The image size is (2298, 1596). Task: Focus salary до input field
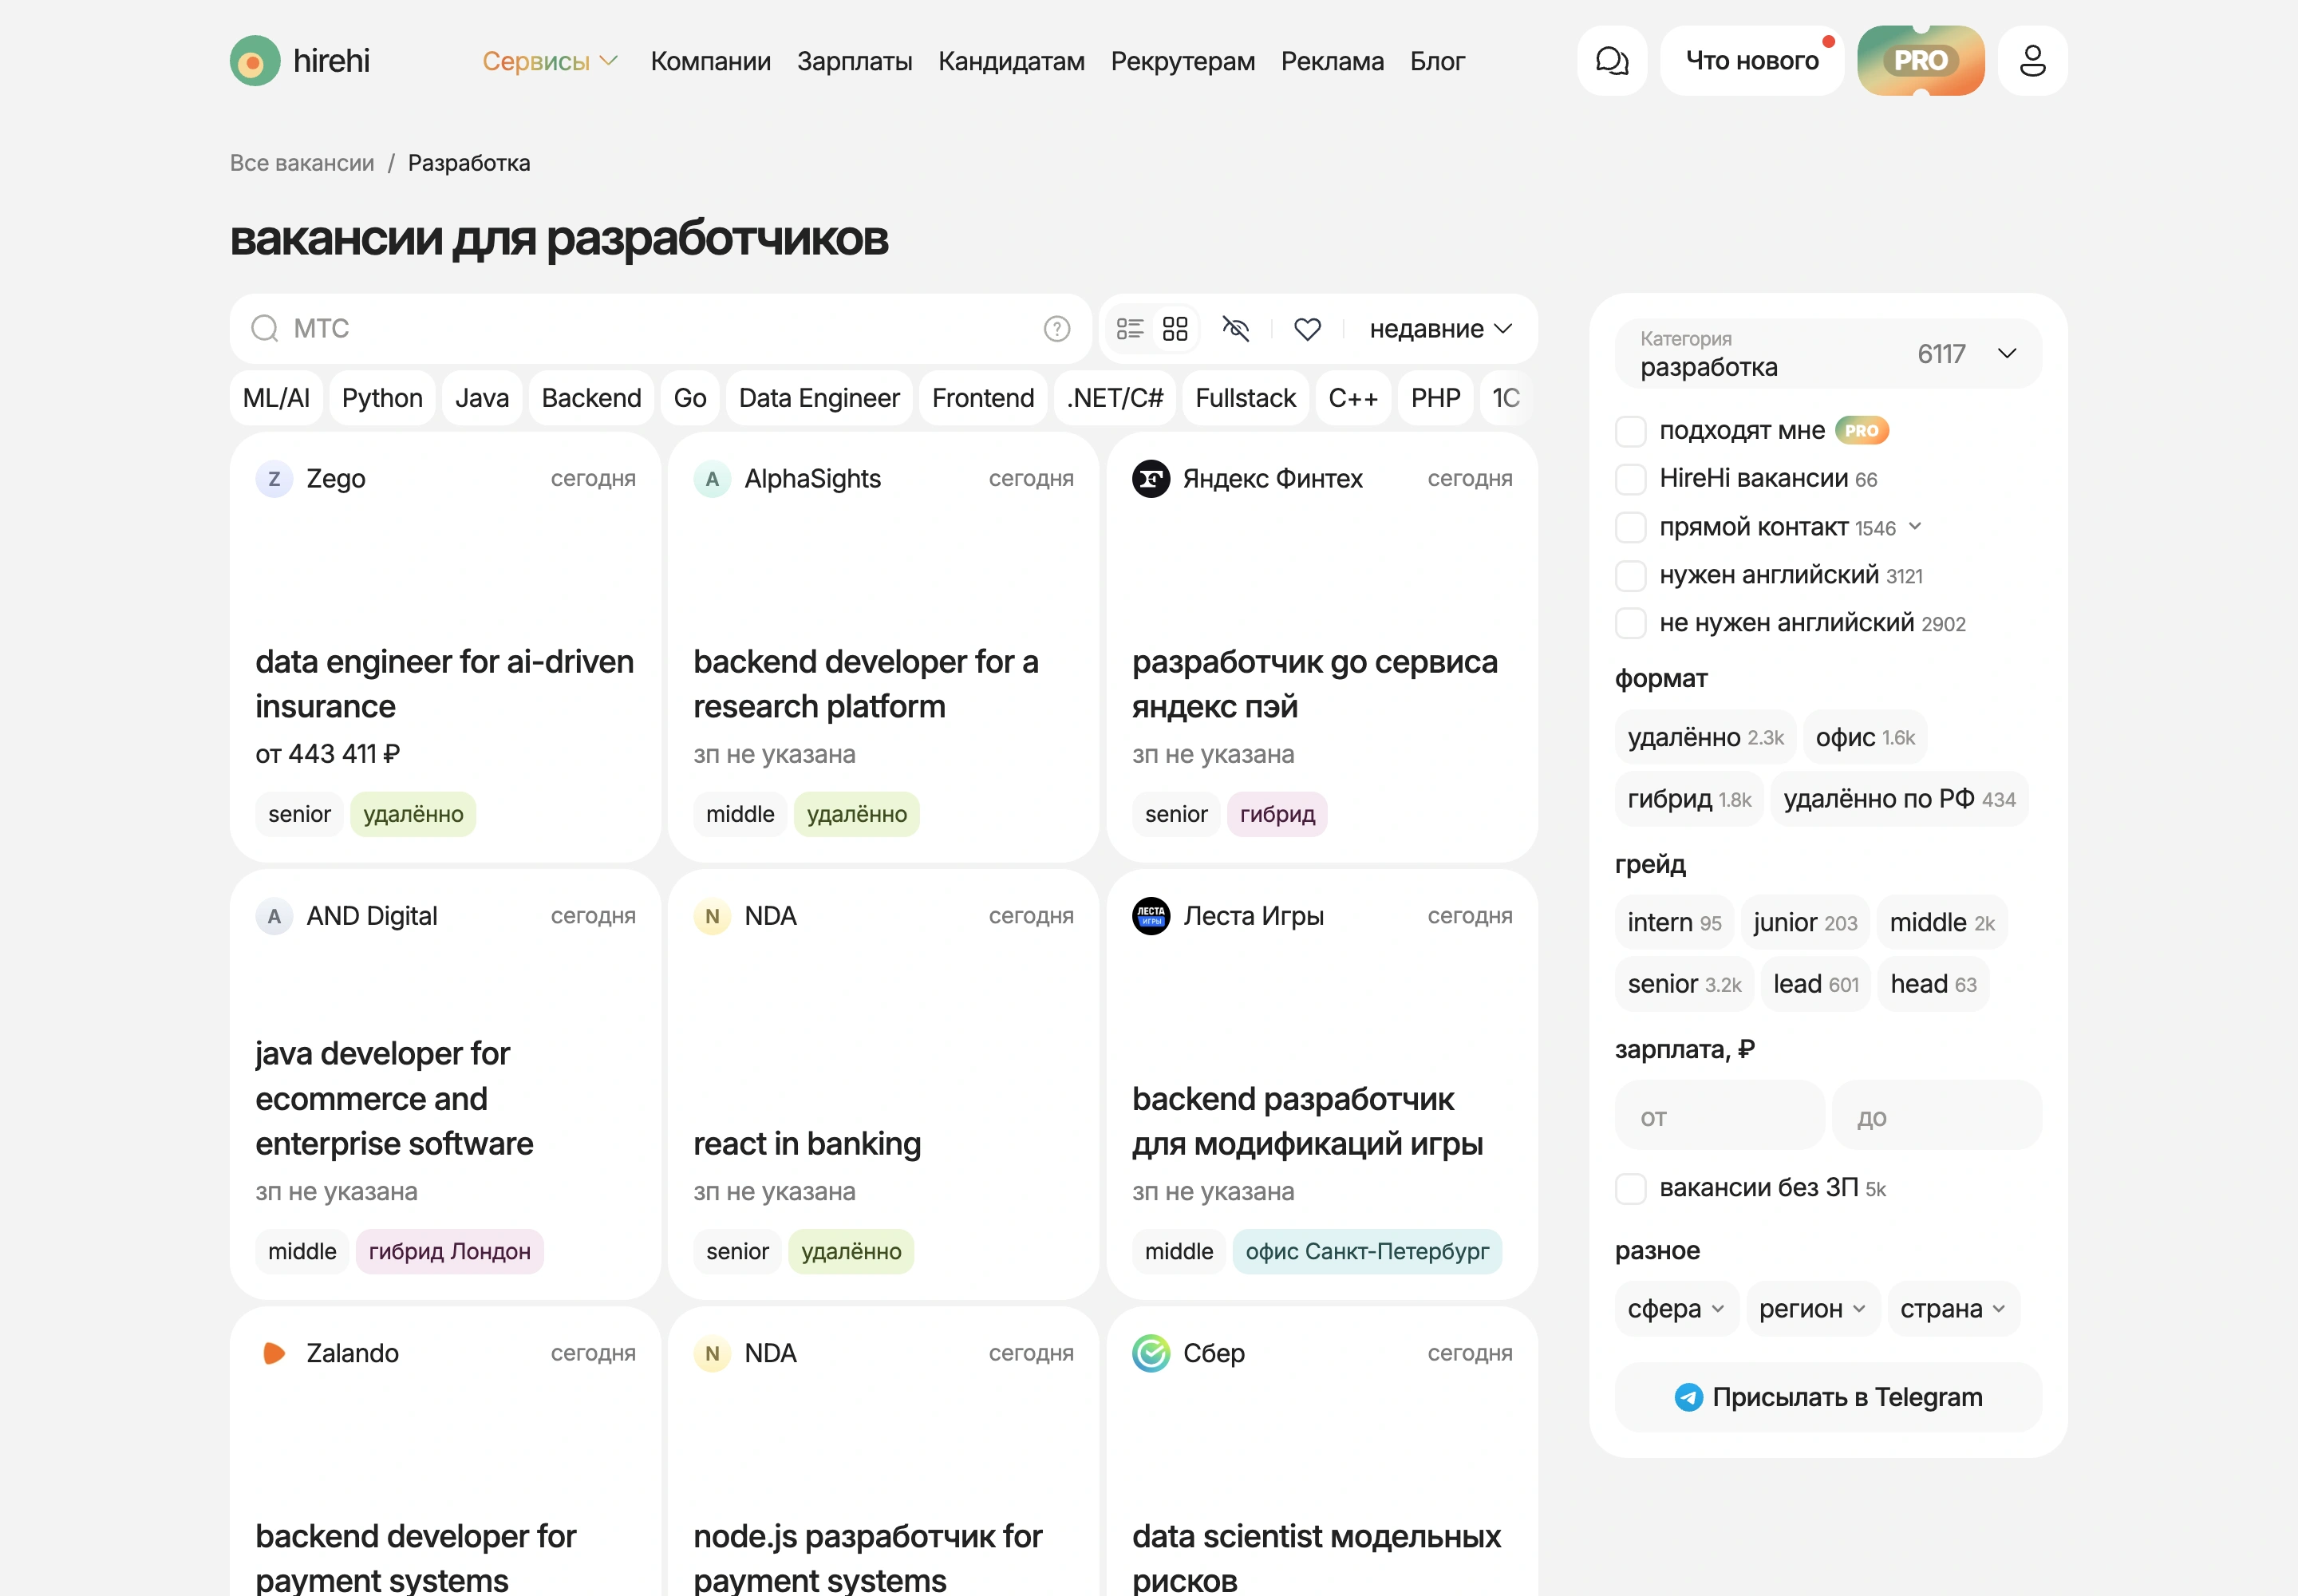1937,1116
